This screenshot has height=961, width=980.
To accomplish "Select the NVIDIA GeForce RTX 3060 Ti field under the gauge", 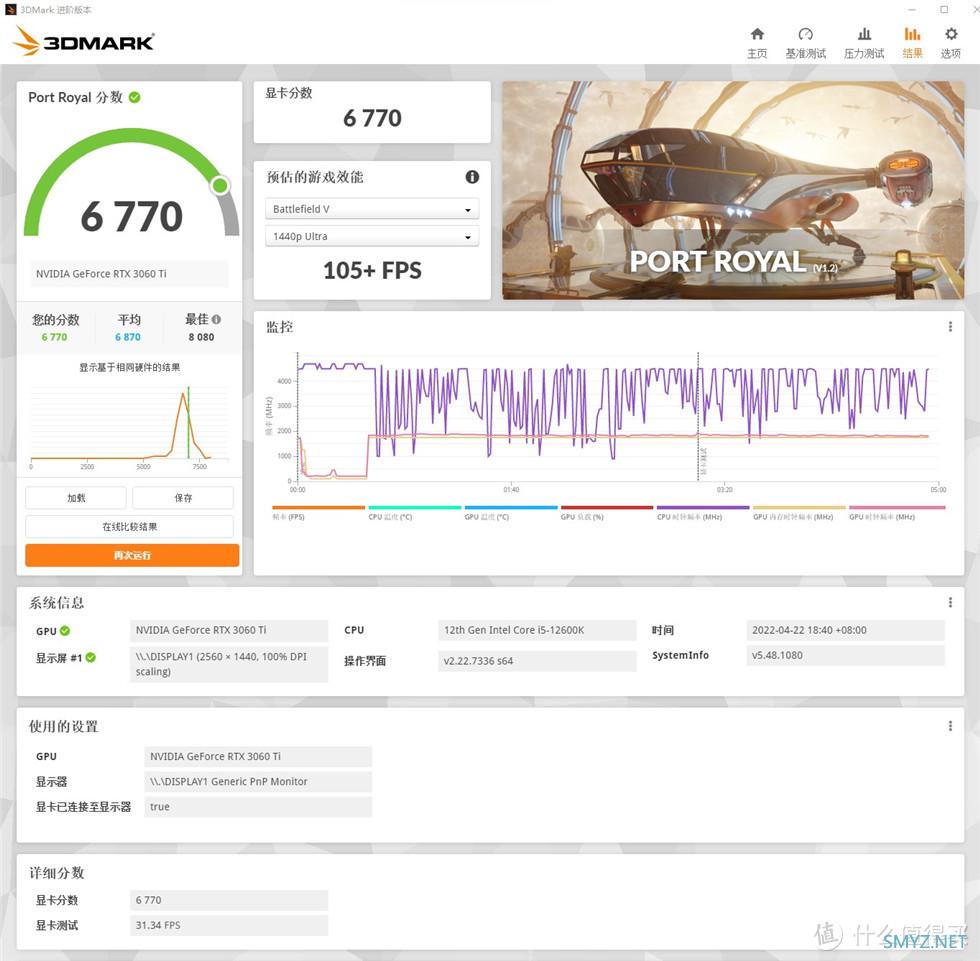I will (129, 274).
